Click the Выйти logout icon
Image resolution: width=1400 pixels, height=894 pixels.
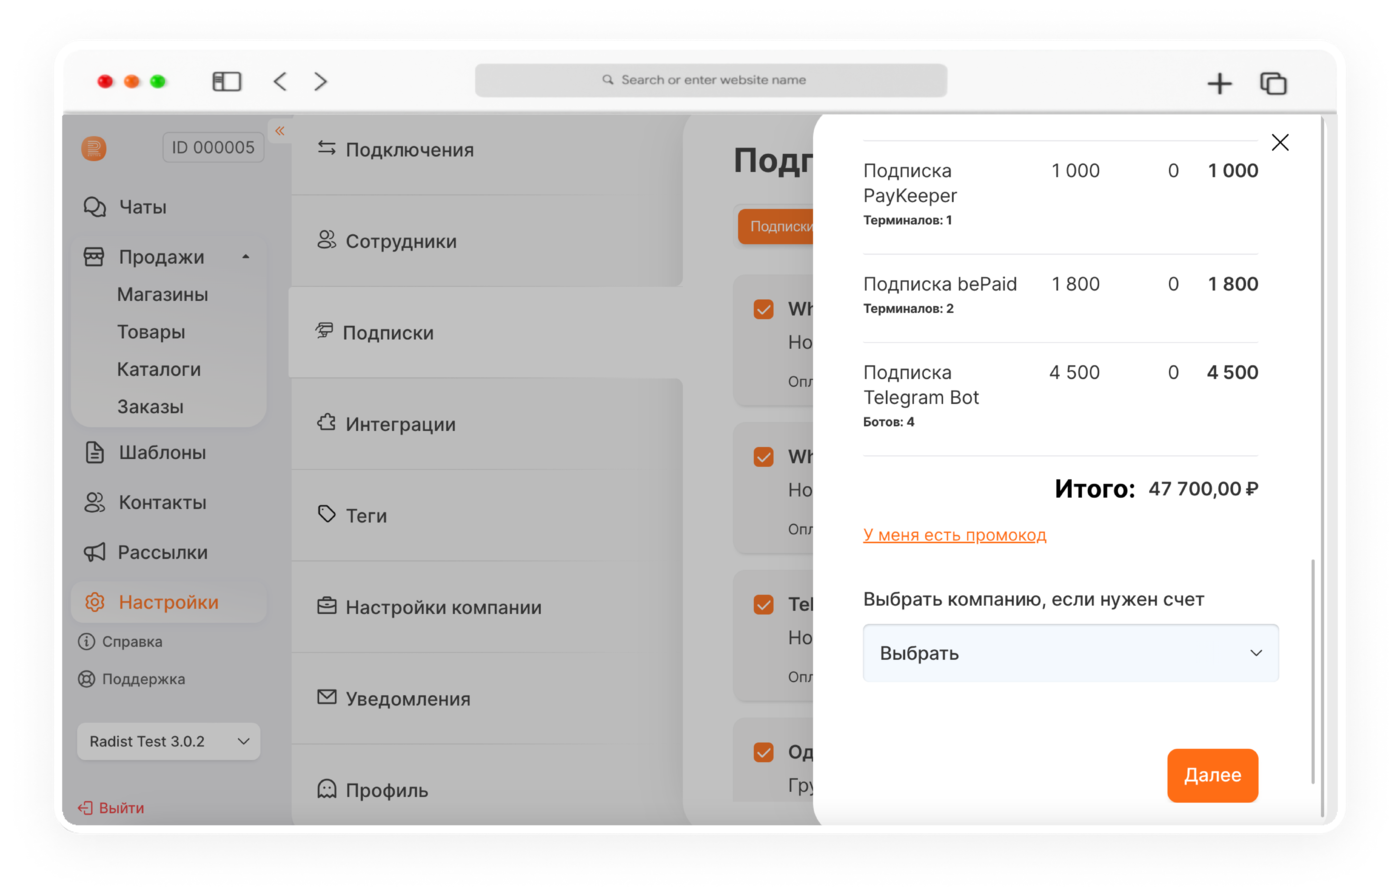pos(85,808)
